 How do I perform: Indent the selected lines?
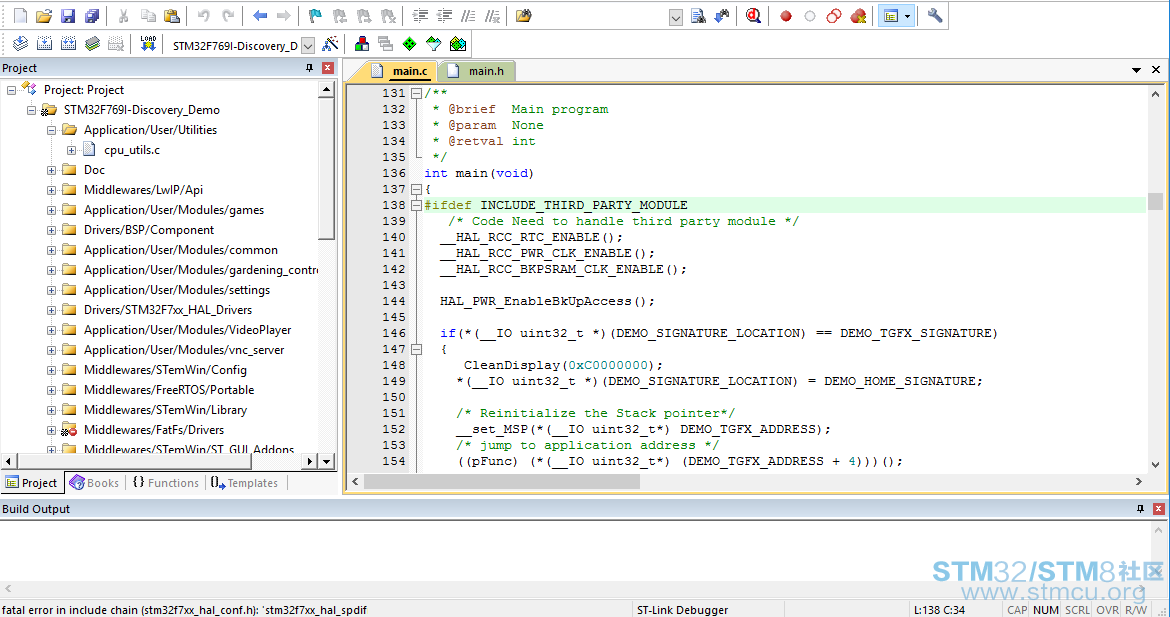coord(421,16)
